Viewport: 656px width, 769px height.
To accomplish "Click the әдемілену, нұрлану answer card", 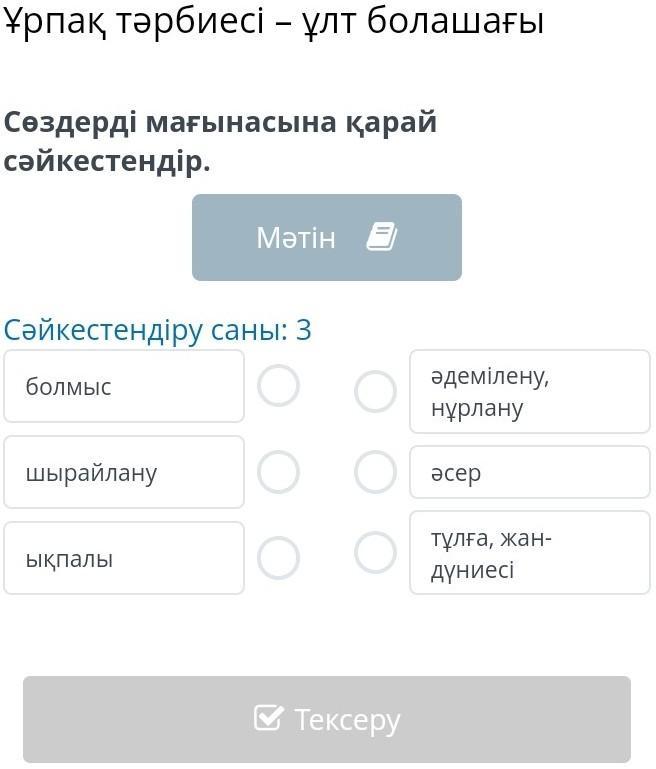I will point(529,391).
